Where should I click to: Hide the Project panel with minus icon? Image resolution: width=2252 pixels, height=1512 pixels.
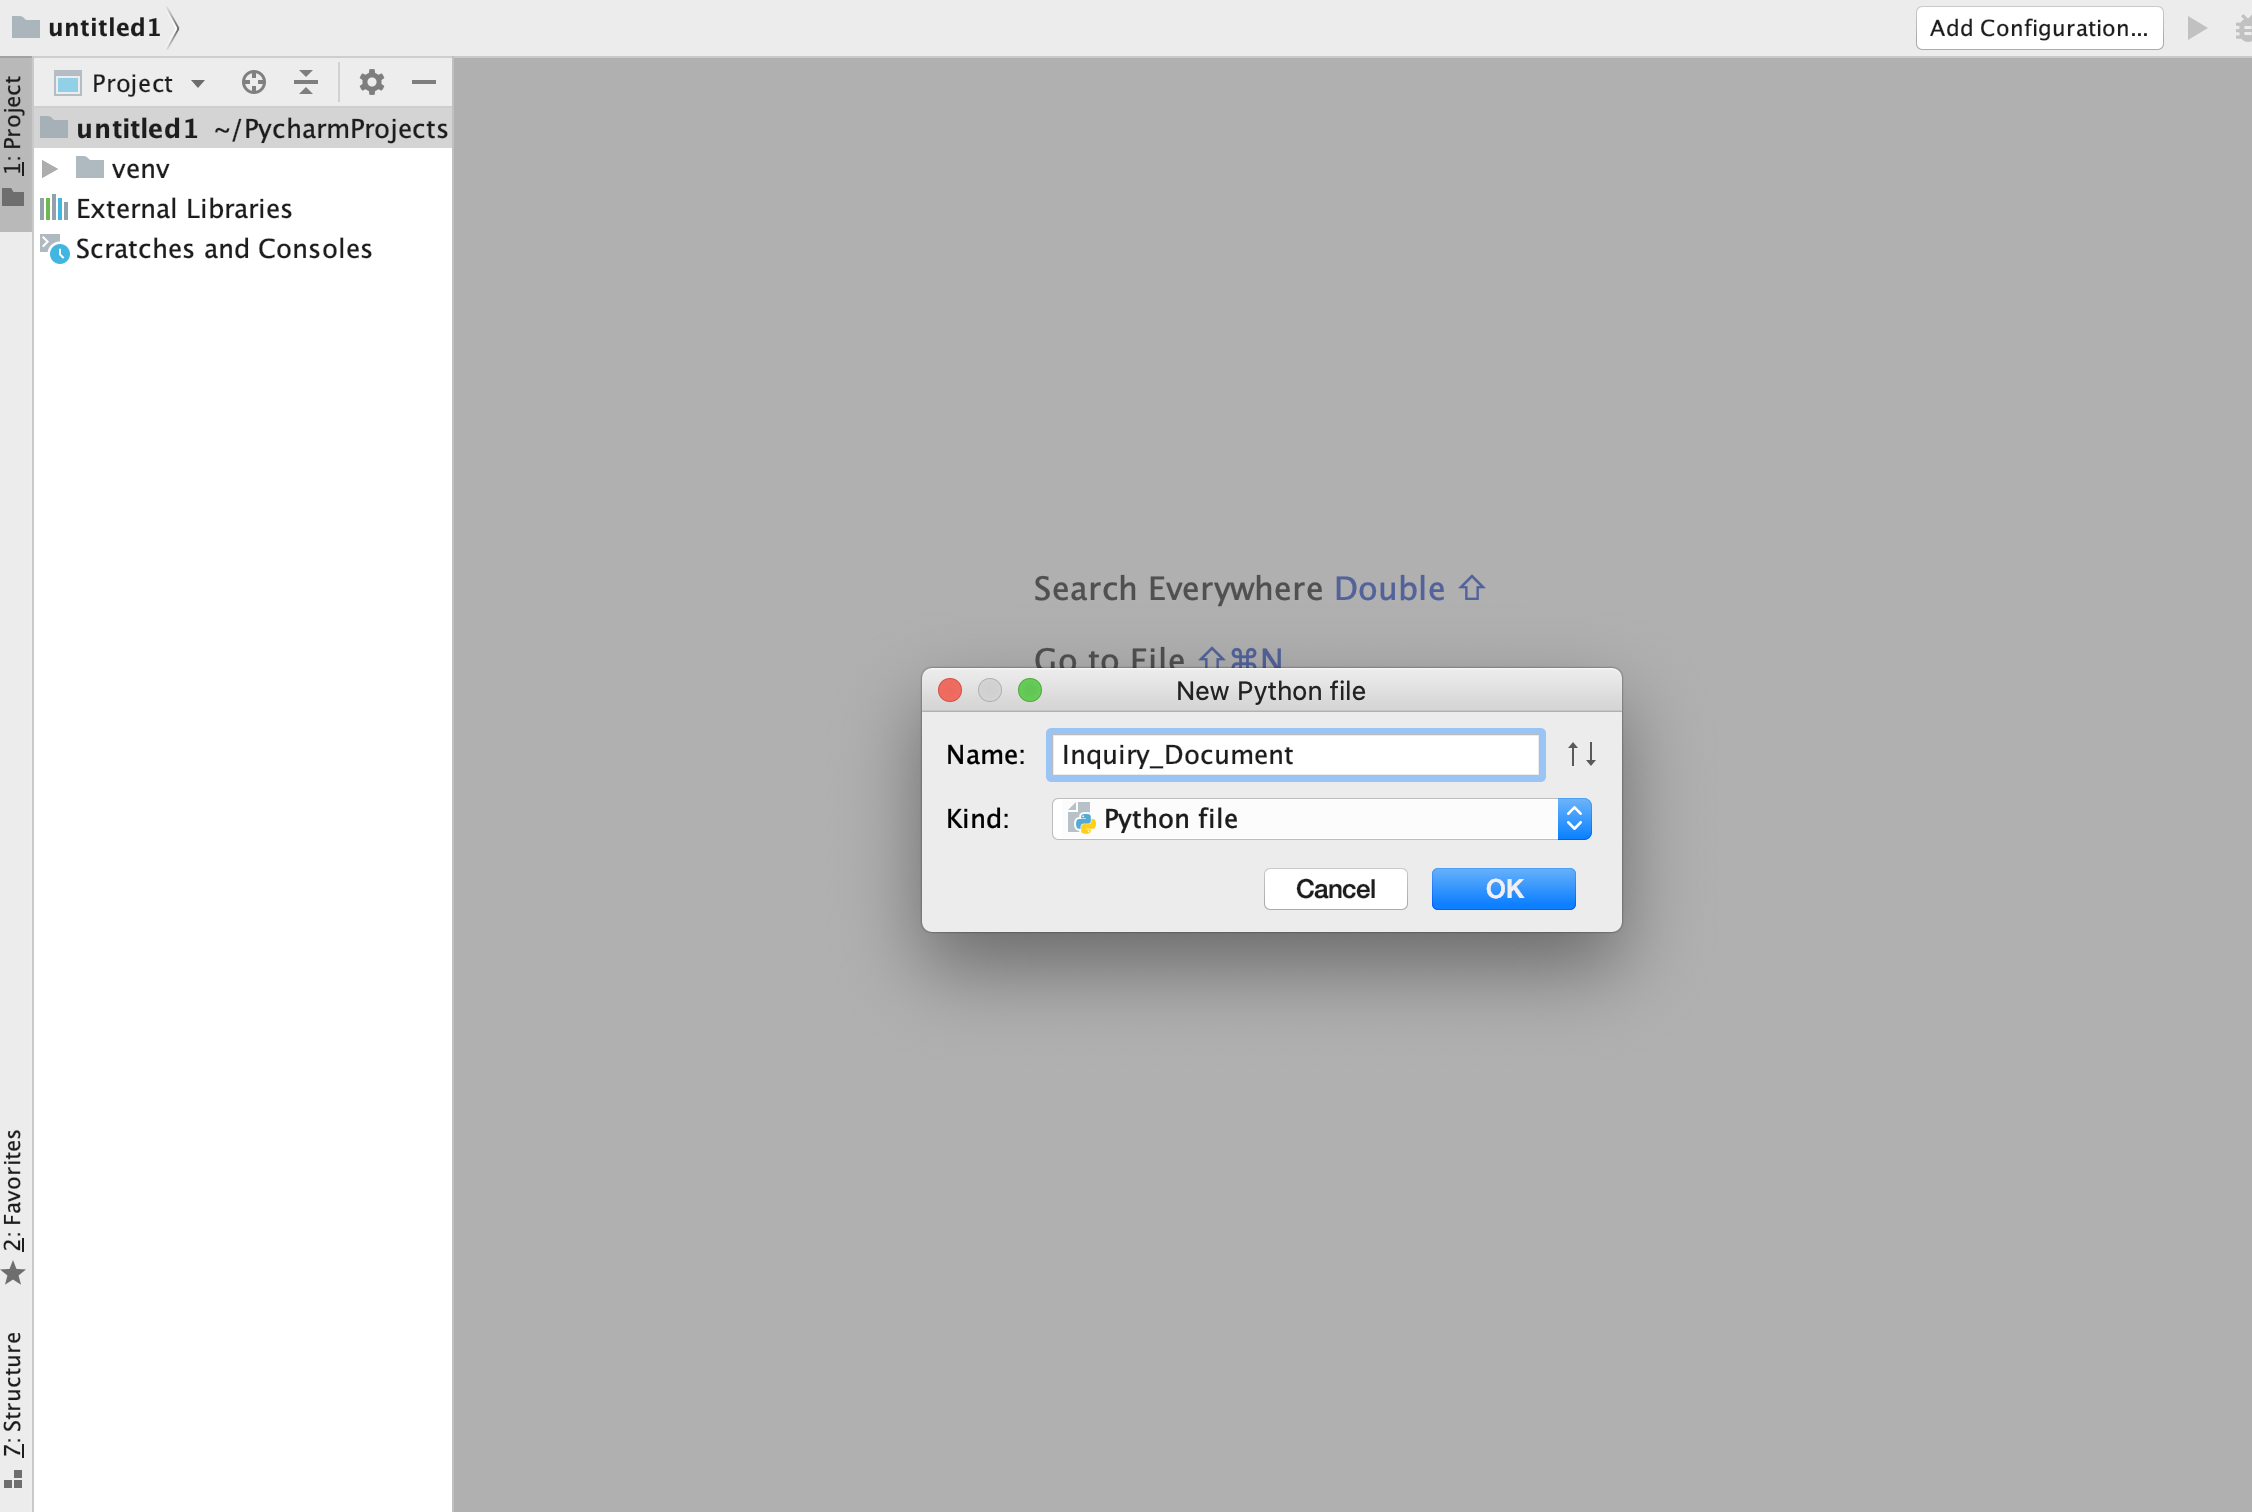[x=424, y=82]
